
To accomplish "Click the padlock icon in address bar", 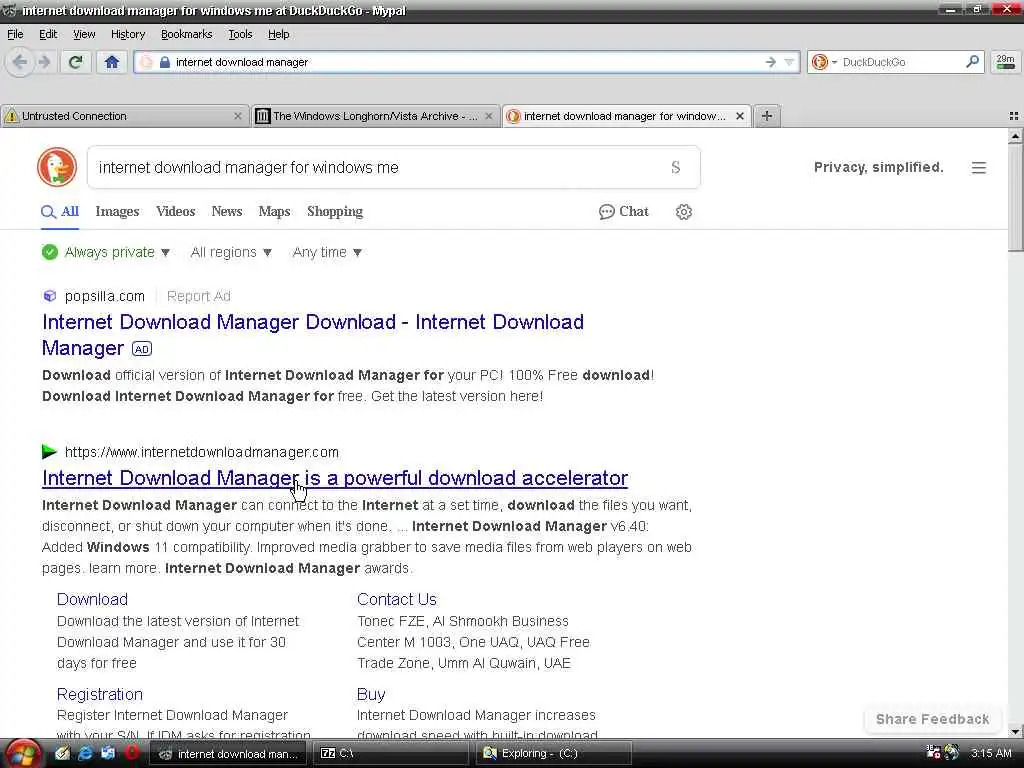I will (165, 62).
